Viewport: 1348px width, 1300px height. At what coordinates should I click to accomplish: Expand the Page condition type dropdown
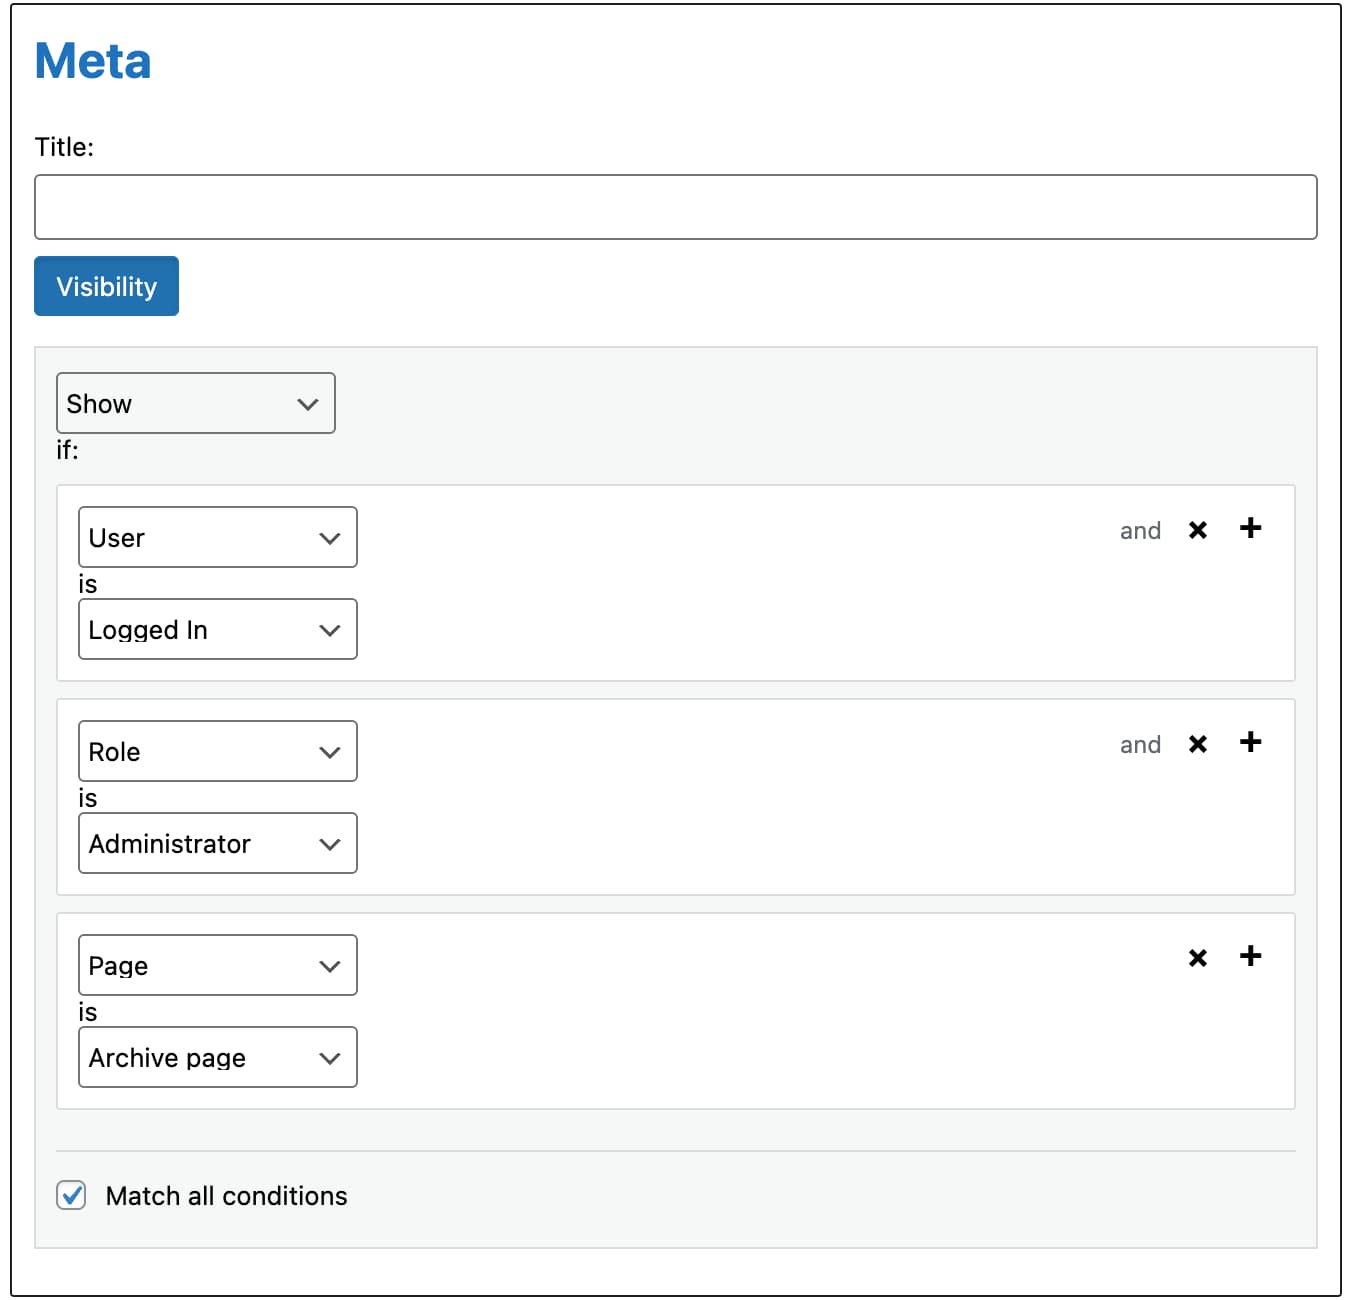click(x=217, y=965)
